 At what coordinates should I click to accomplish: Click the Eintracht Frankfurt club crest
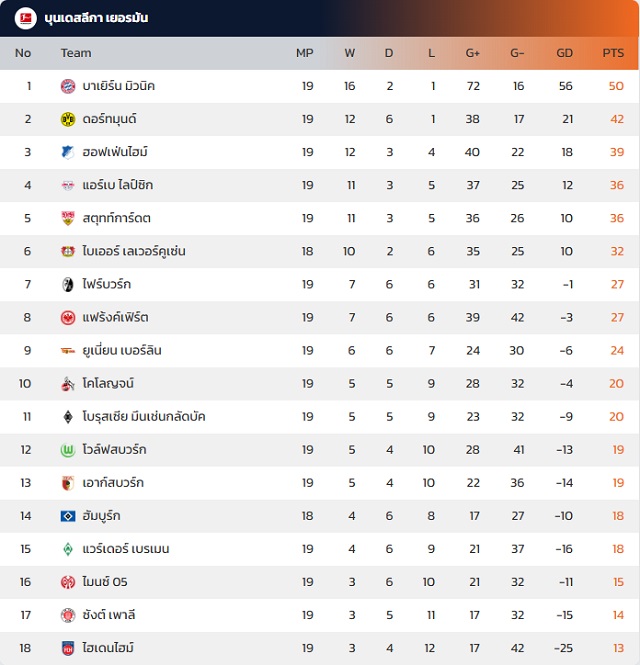(68, 317)
